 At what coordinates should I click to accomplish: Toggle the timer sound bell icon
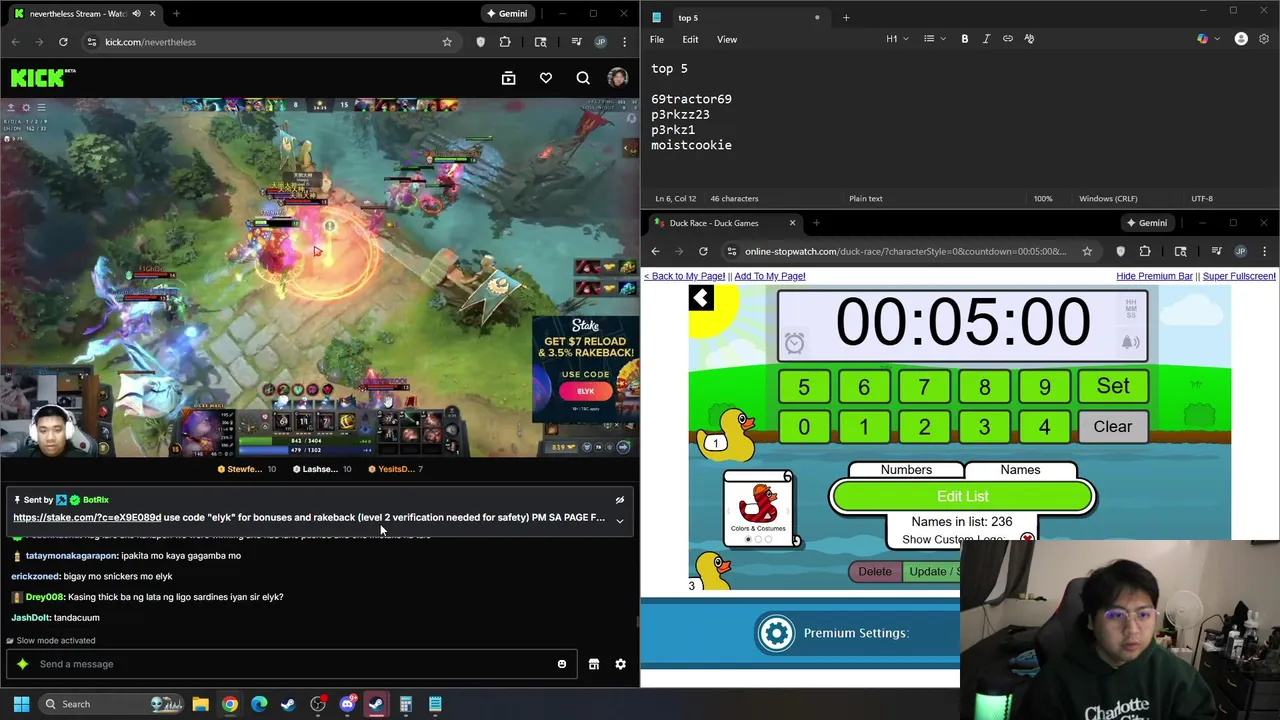[x=1130, y=342]
